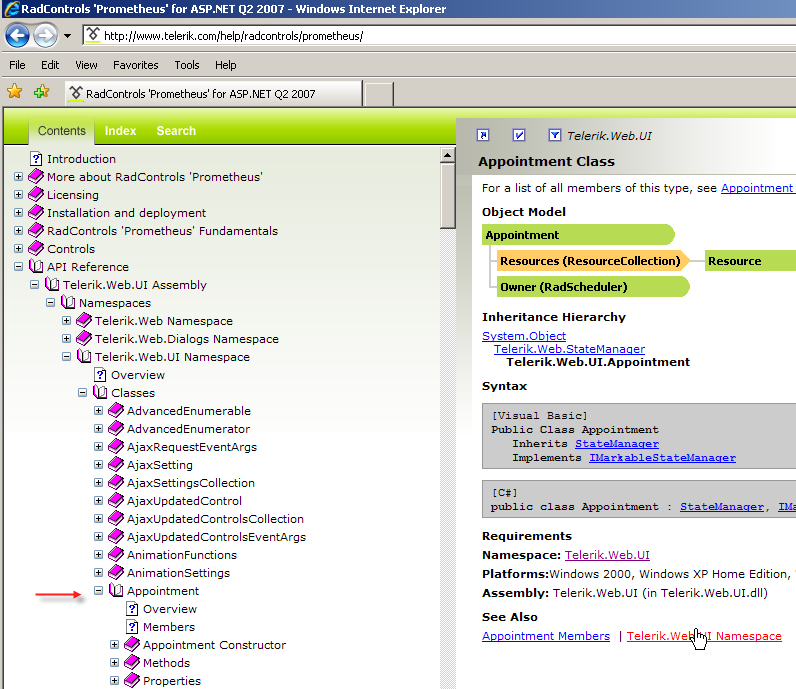The height and width of the screenshot is (689, 796).
Task: Select the RadControls 'Prometheus' browser tab
Action: 214,93
